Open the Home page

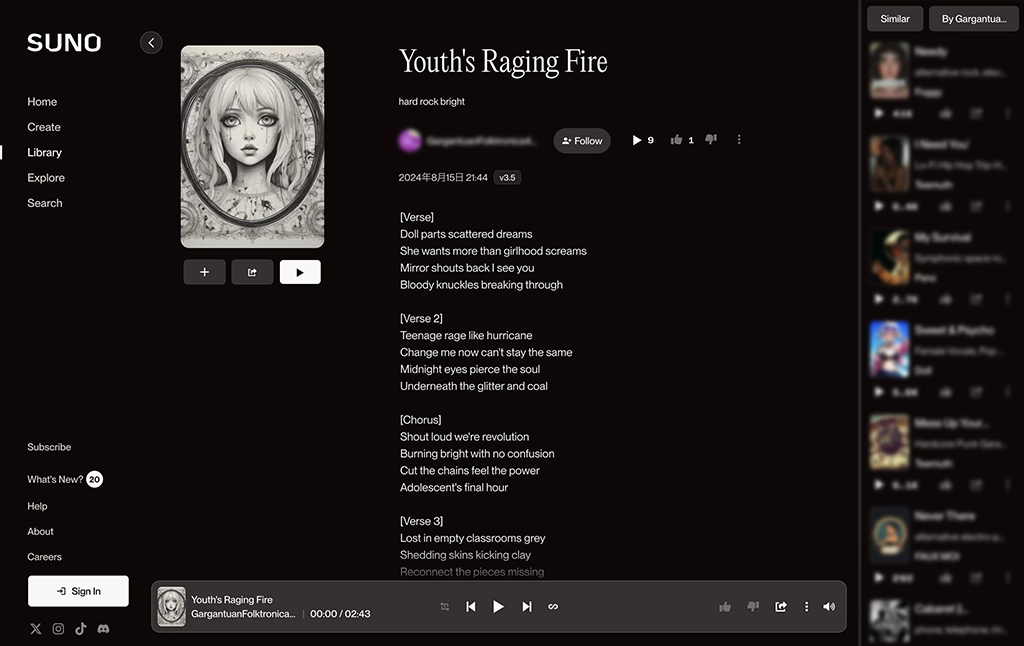[42, 102]
